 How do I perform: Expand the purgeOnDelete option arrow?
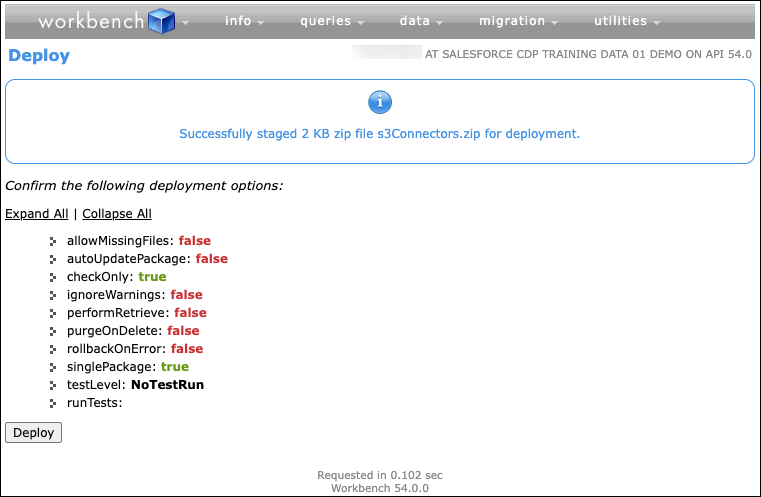coord(53,331)
